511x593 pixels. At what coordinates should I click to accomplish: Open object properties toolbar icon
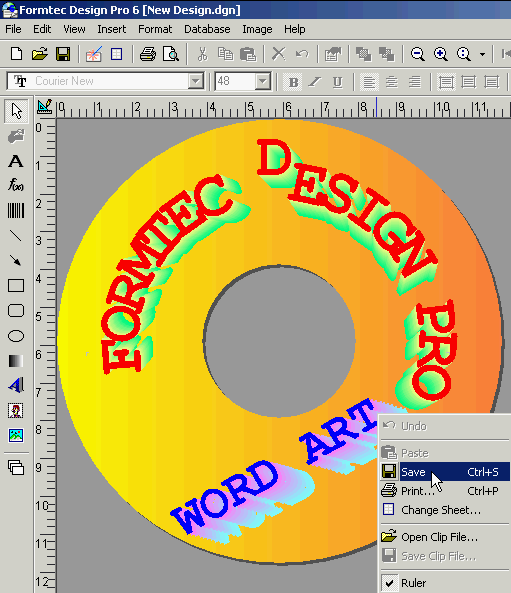(333, 54)
